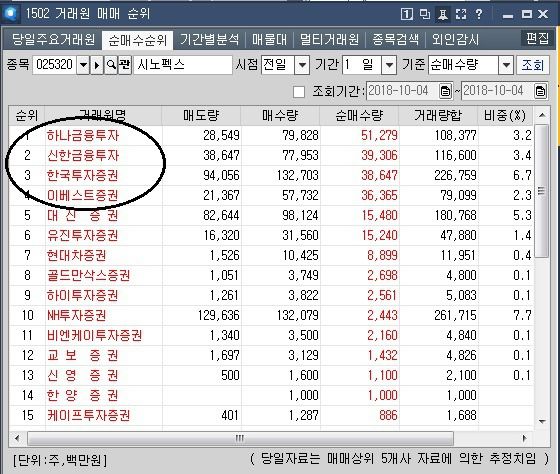Click sell volume value 129,636

click(219, 315)
